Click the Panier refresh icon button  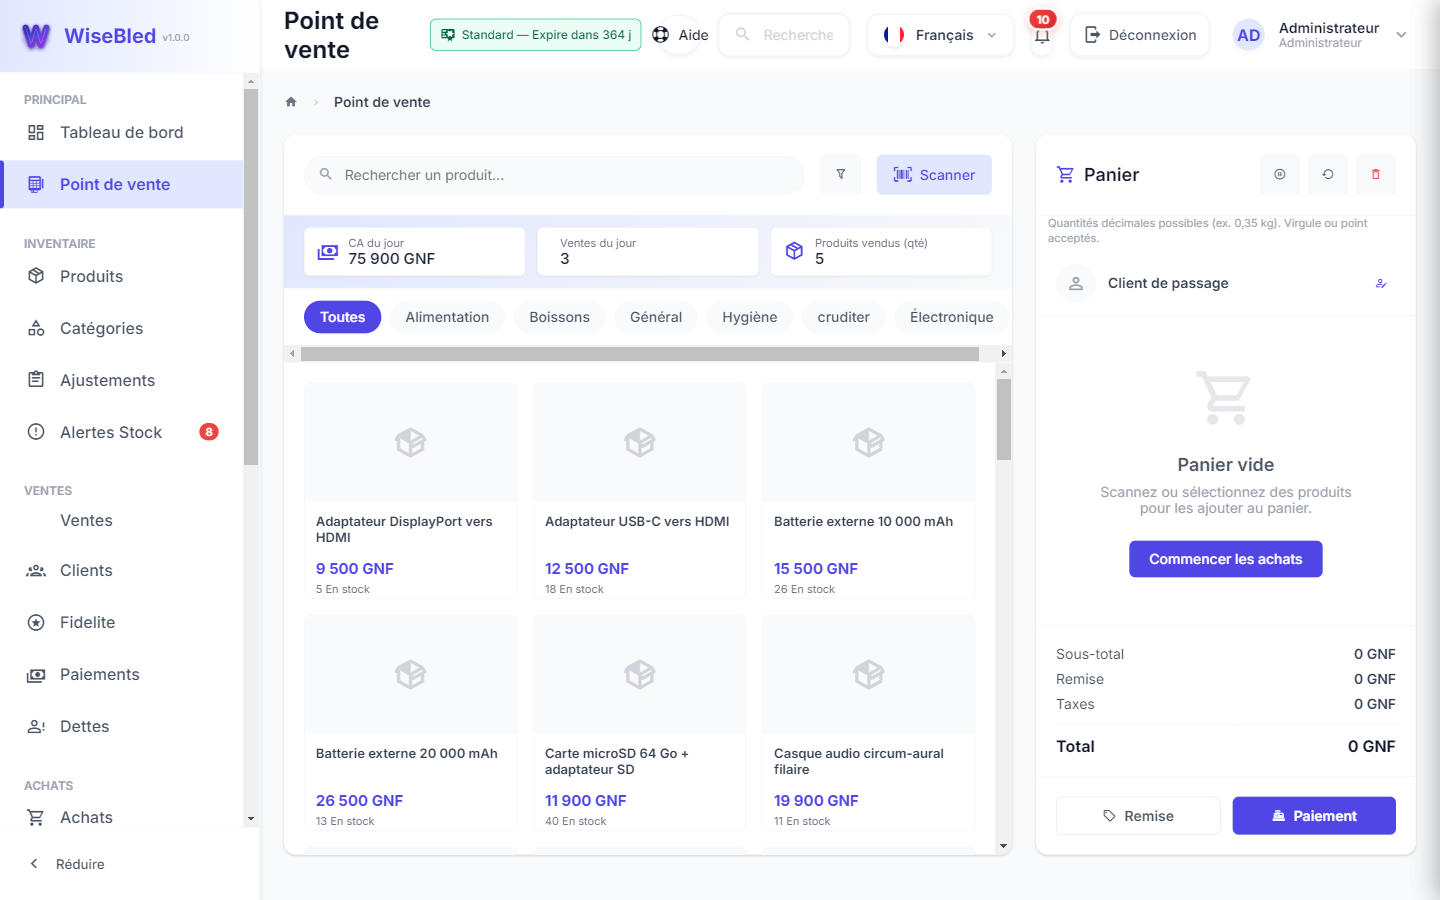click(1328, 175)
